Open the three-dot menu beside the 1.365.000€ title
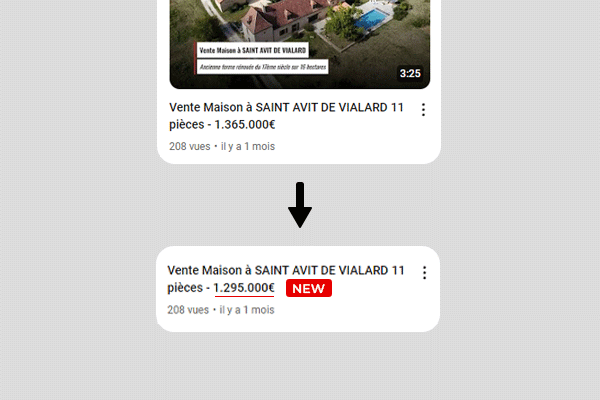The height and width of the screenshot is (400, 600). pyautogui.click(x=423, y=110)
